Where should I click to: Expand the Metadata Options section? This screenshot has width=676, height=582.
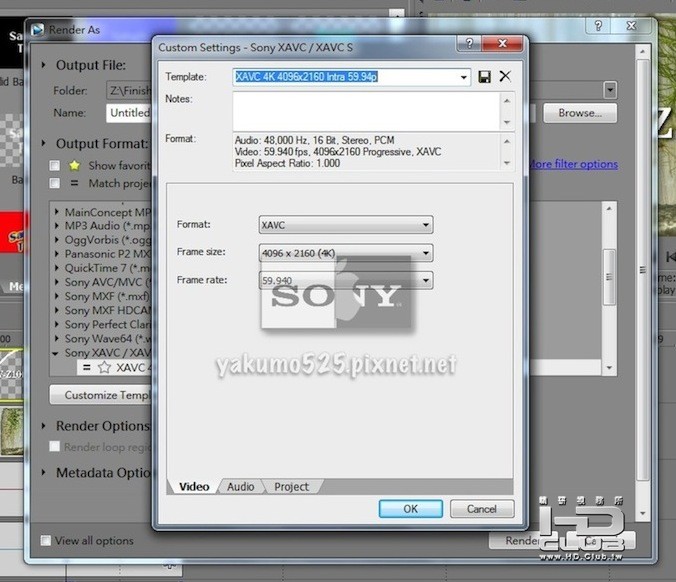pyautogui.click(x=43, y=472)
